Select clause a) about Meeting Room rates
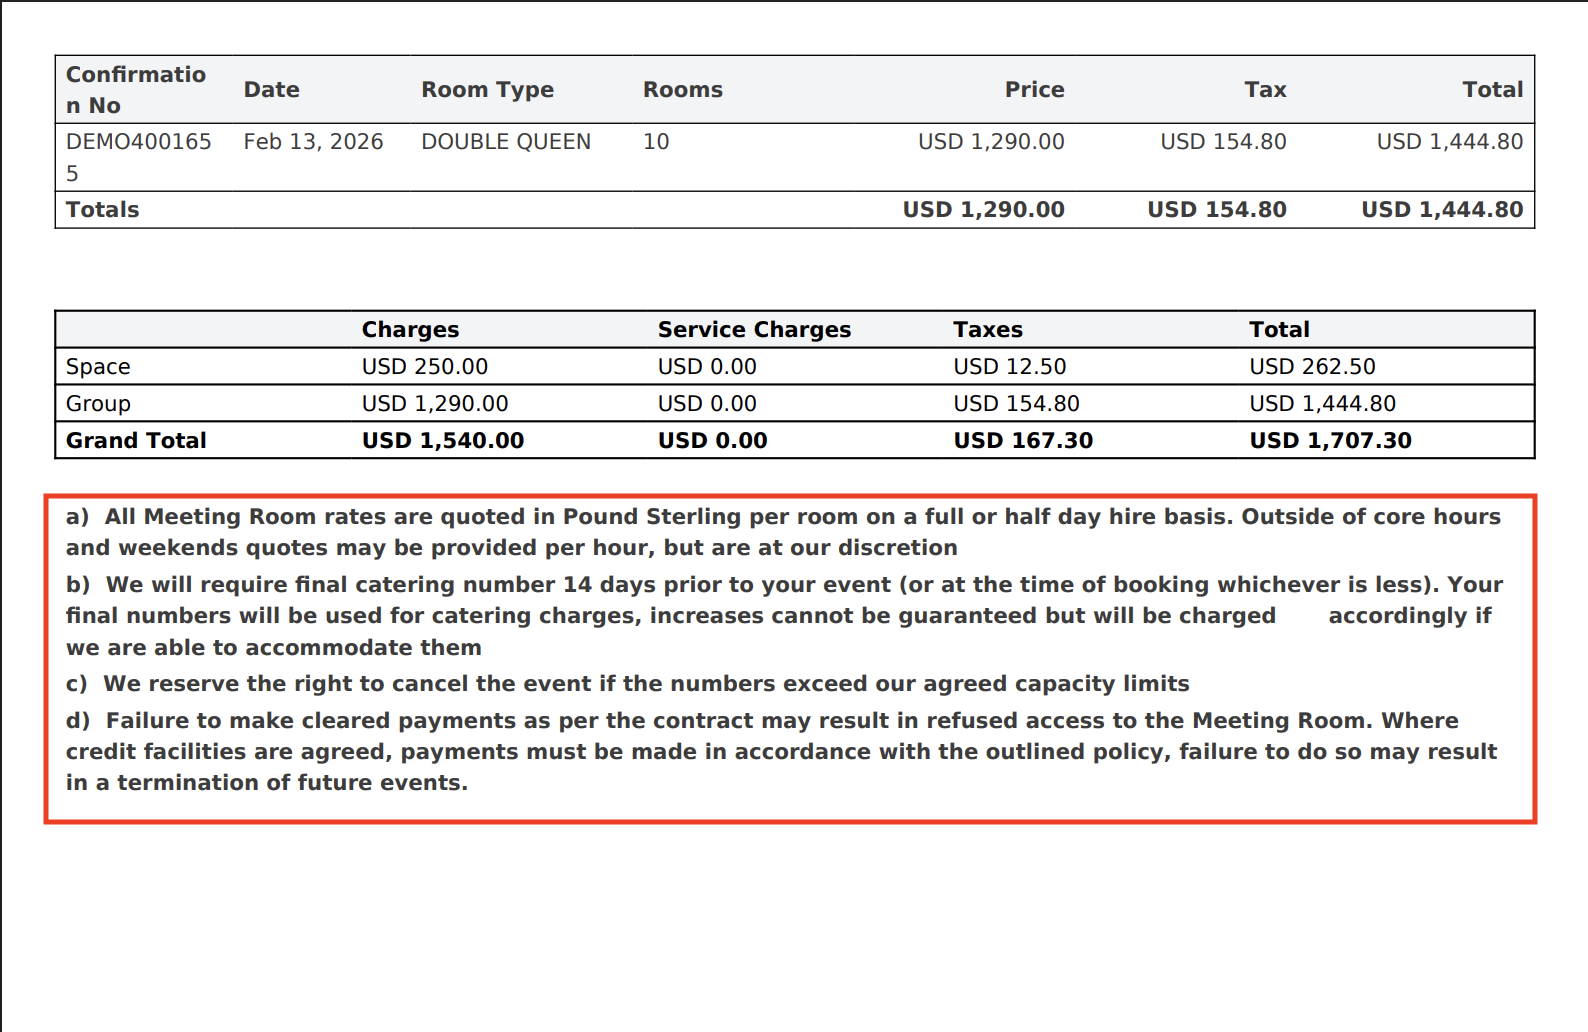The image size is (1588, 1032). (782, 532)
